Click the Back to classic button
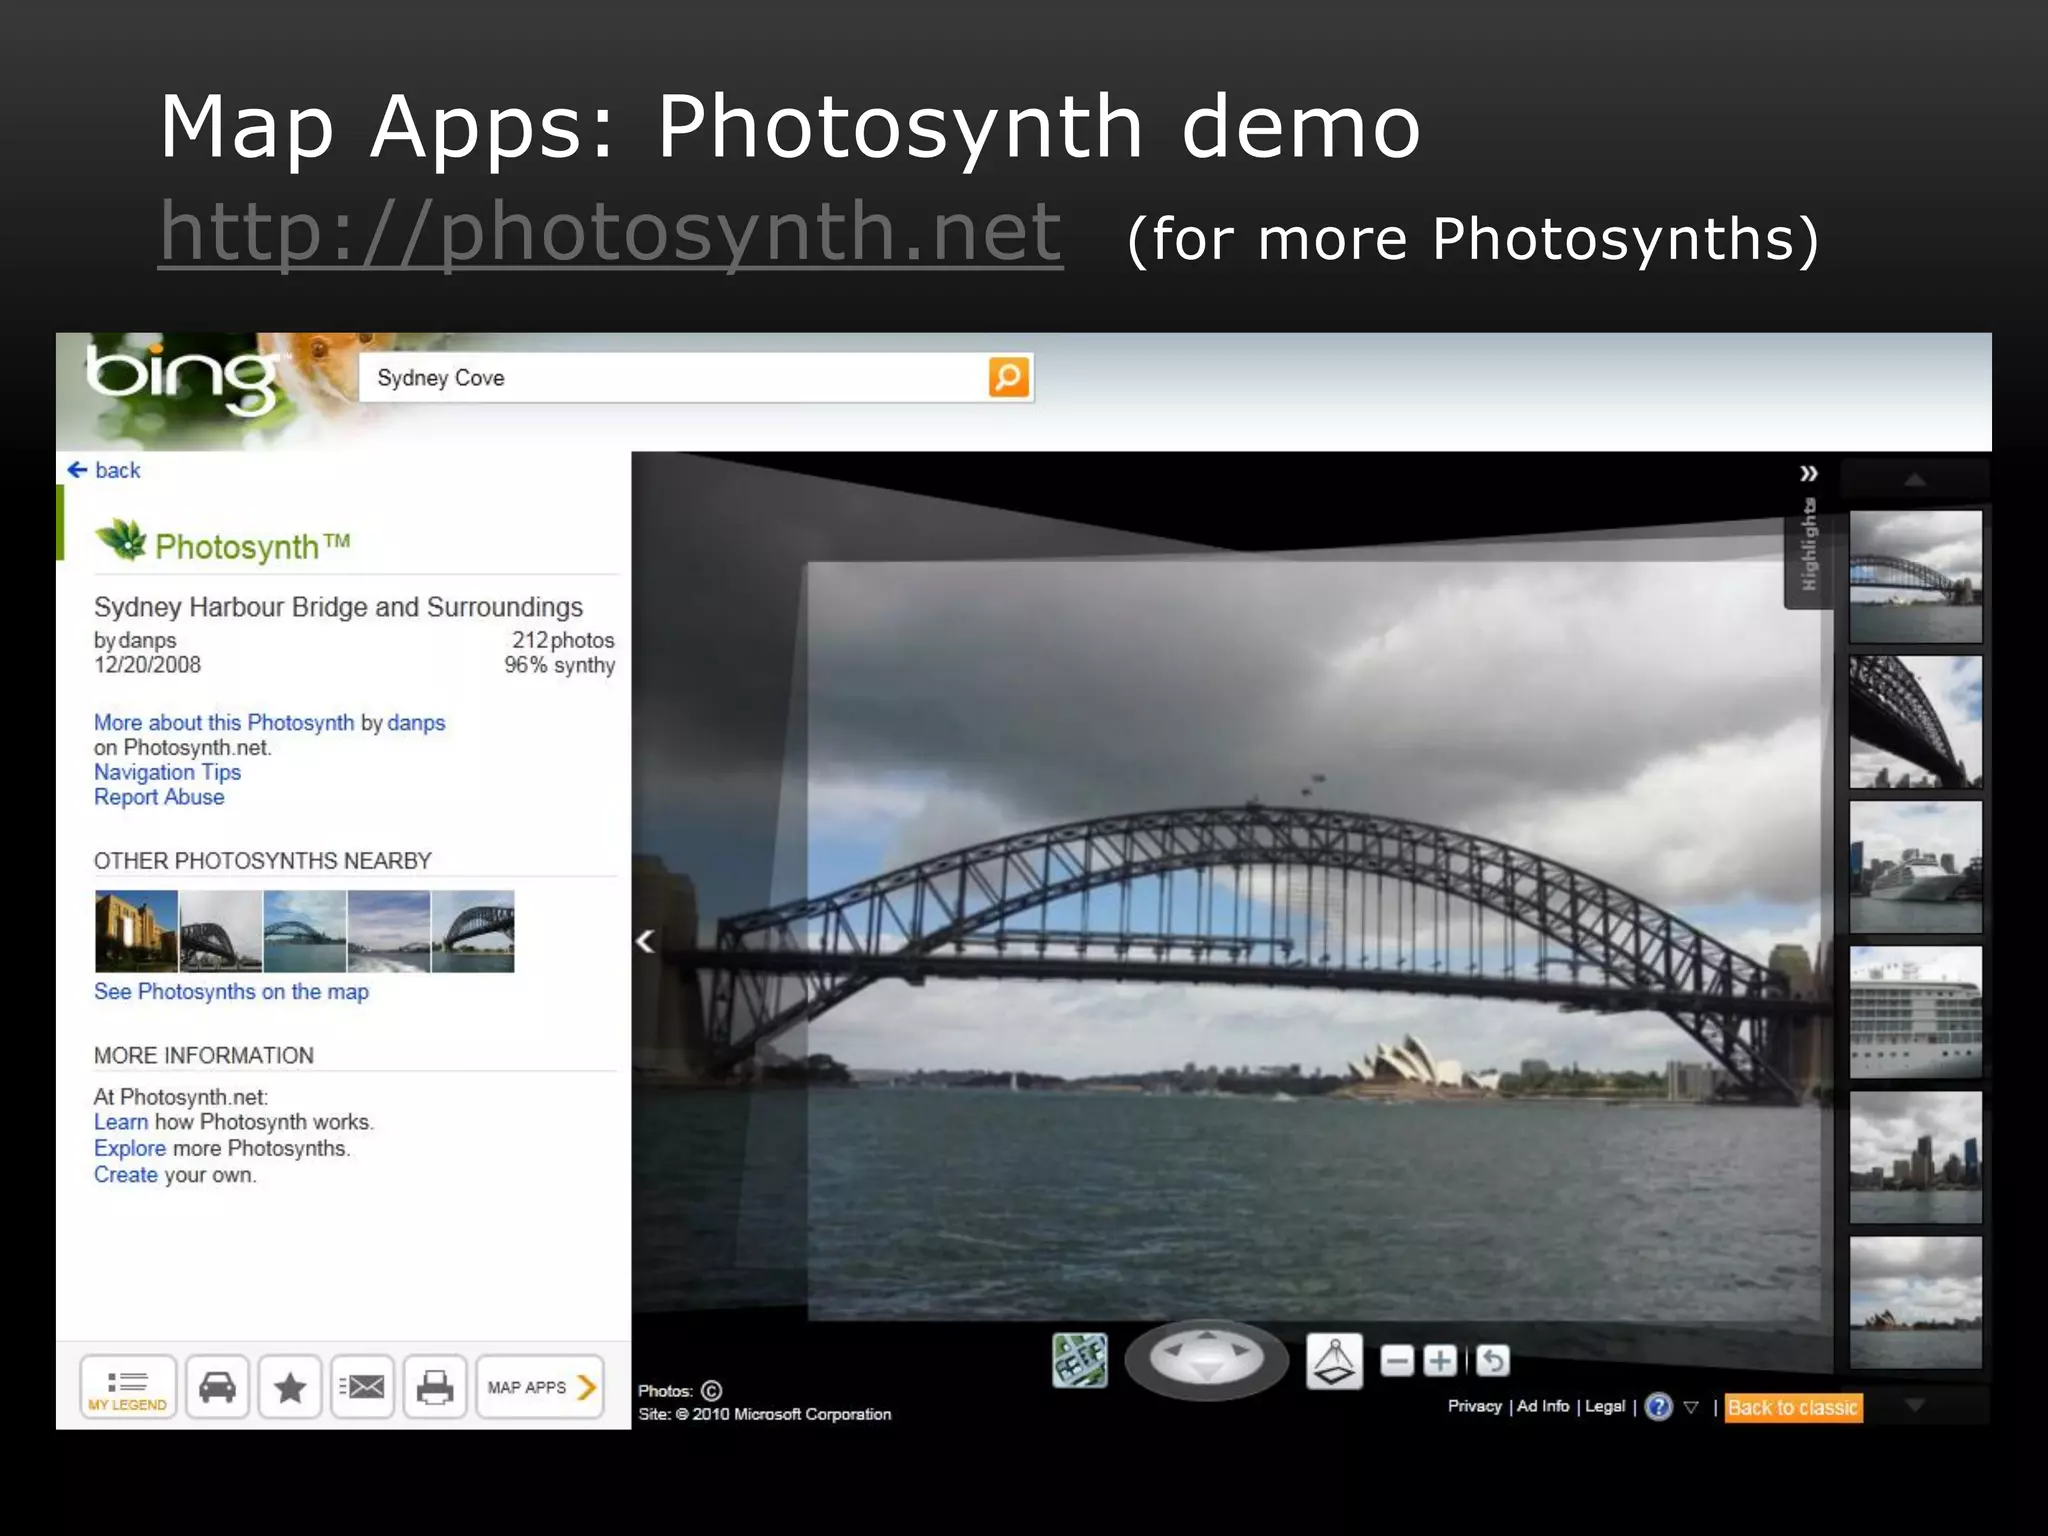2048x1536 pixels. point(1793,1408)
